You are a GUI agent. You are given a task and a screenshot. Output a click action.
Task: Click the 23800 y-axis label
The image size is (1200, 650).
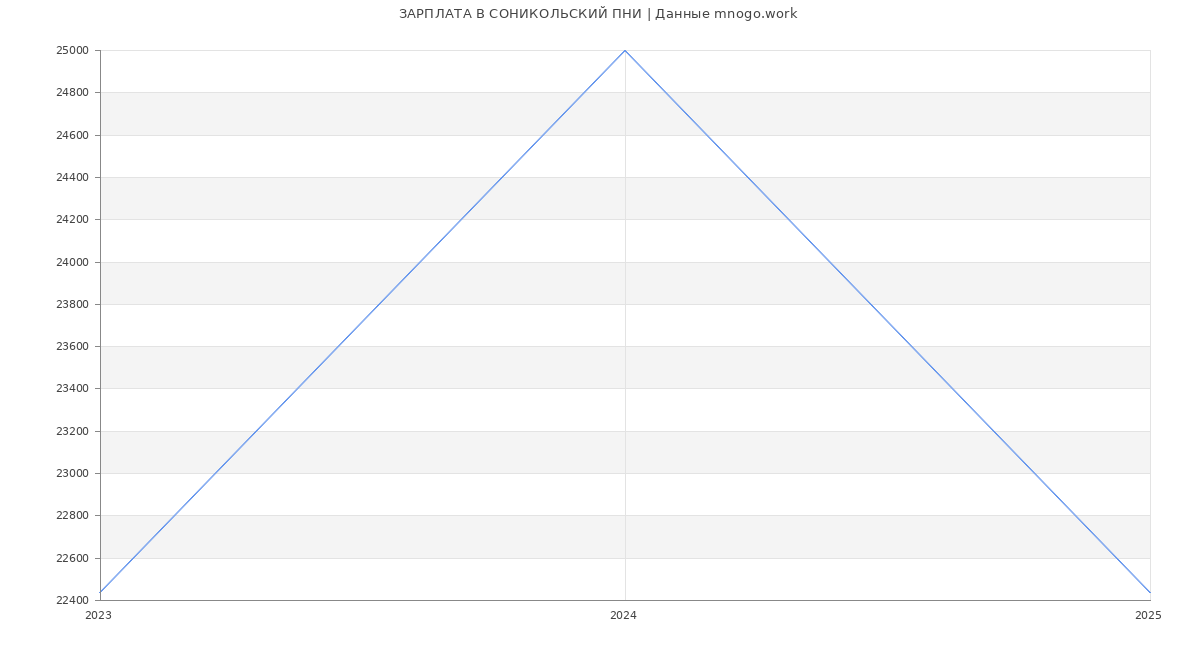click(72, 305)
